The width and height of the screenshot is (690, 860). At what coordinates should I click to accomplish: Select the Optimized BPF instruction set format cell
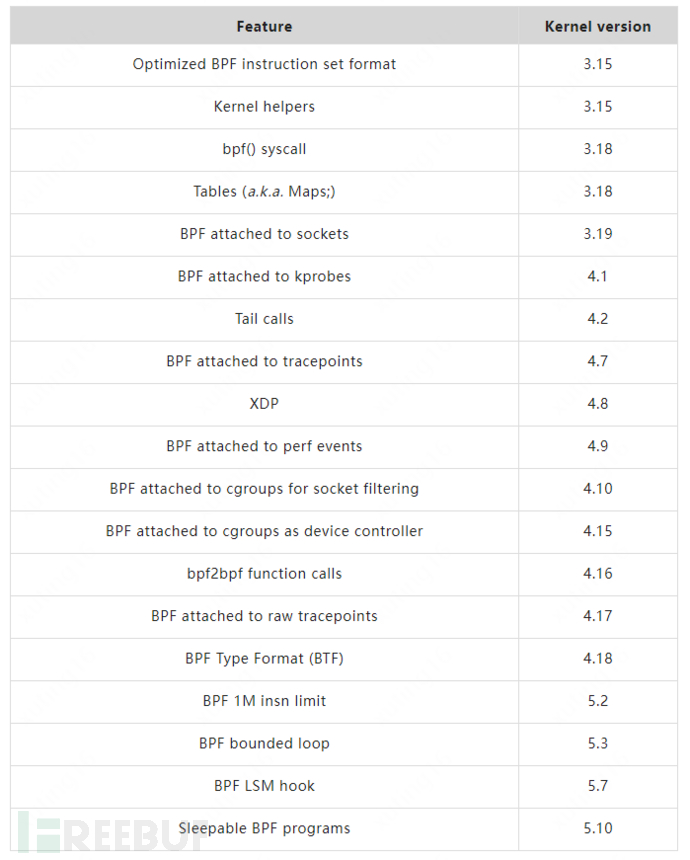click(x=264, y=64)
